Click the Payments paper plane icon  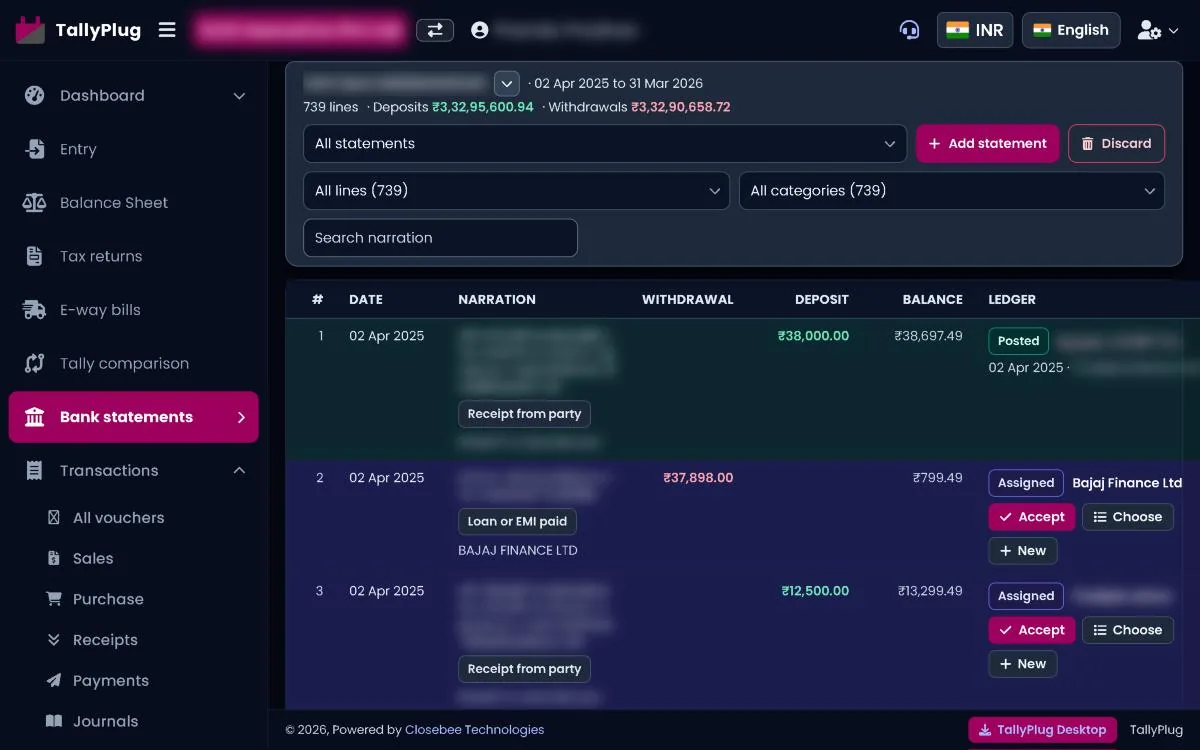point(54,681)
